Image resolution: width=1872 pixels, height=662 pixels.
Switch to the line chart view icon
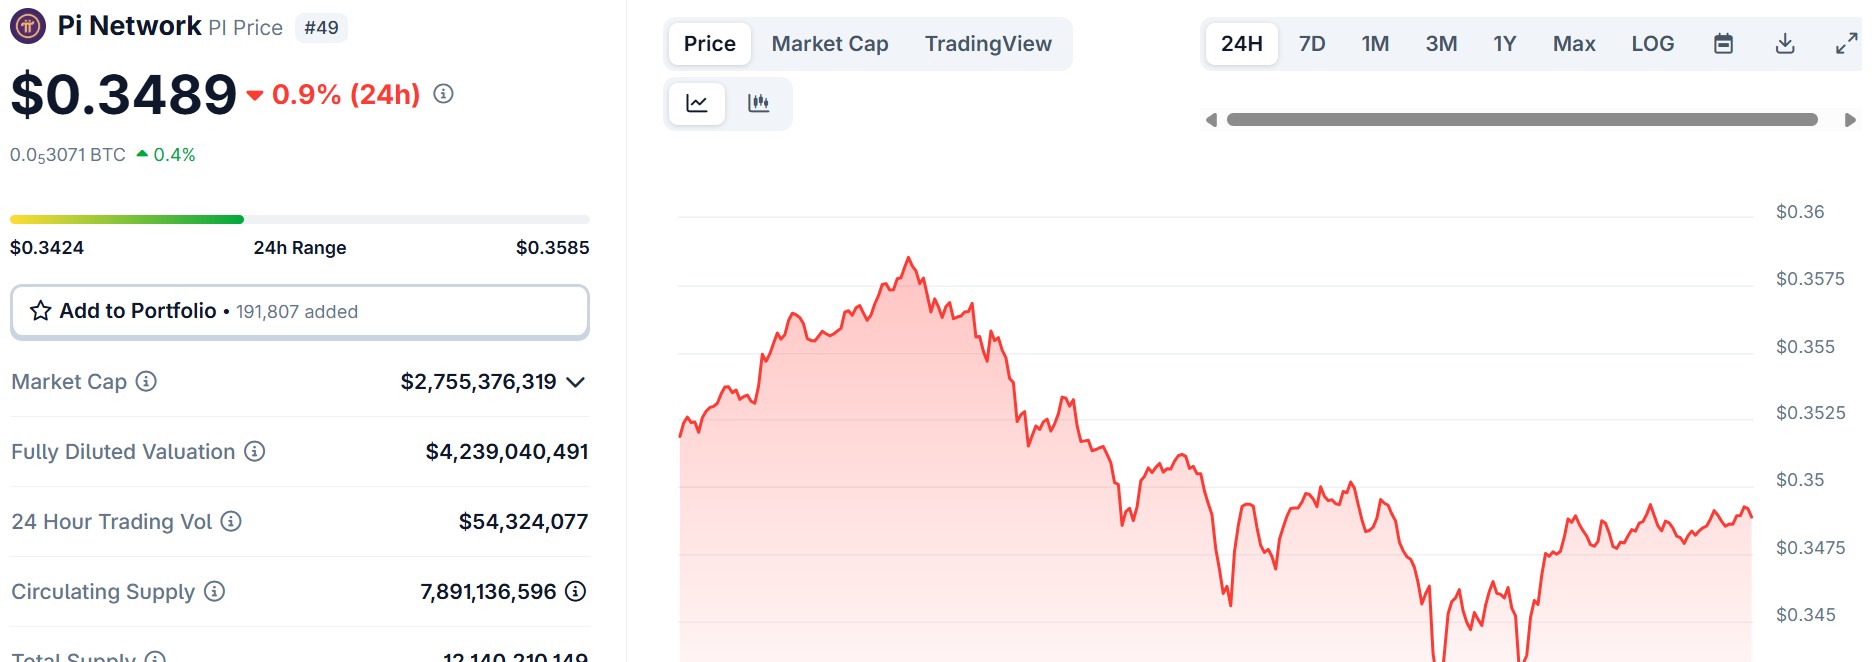(x=697, y=103)
